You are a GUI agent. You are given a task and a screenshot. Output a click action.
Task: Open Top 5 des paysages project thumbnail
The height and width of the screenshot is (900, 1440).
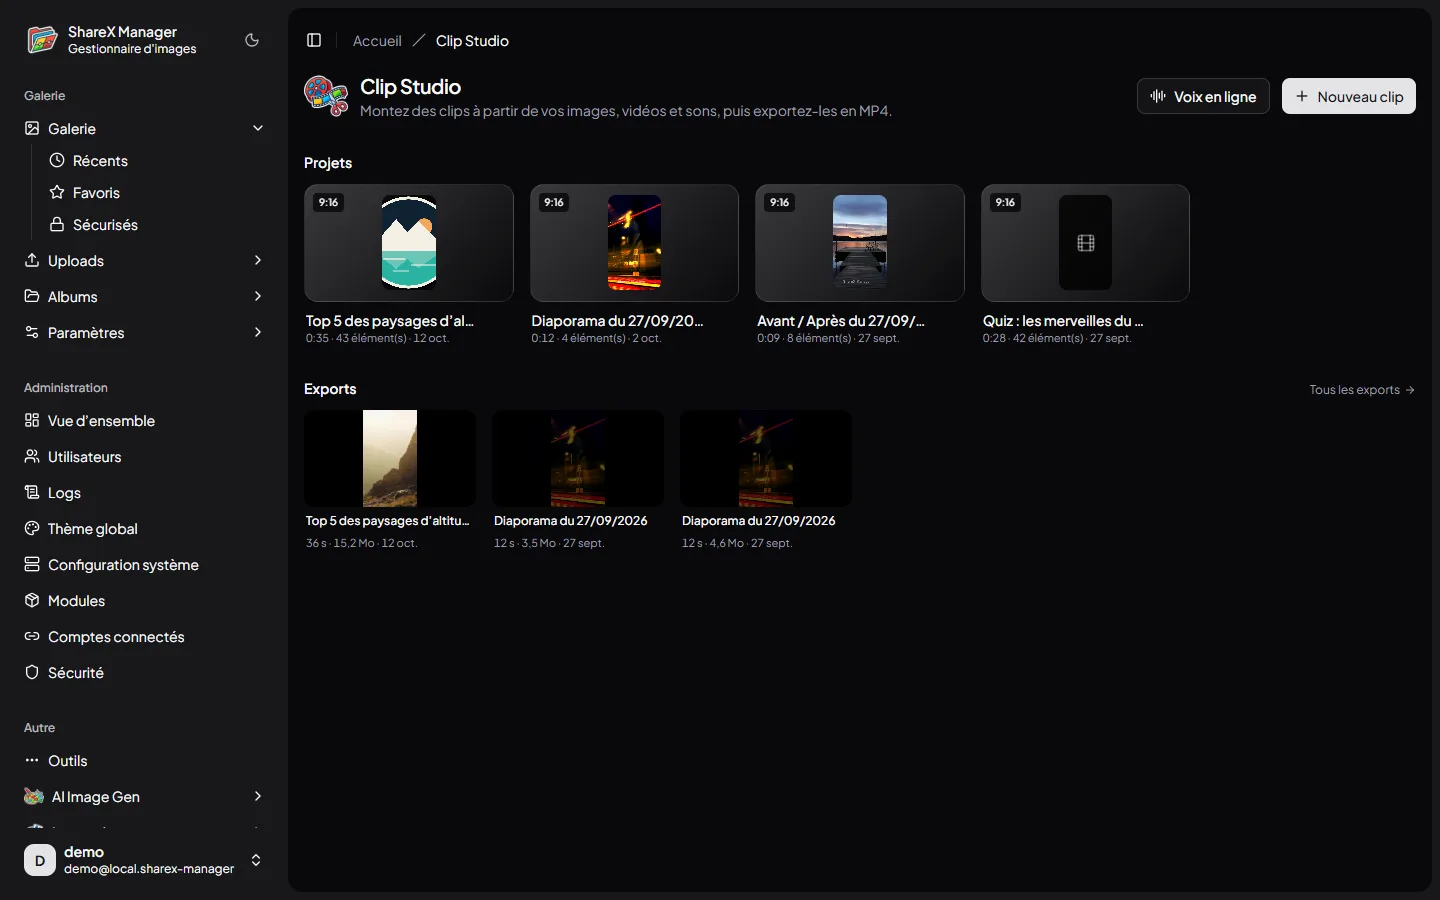click(409, 243)
